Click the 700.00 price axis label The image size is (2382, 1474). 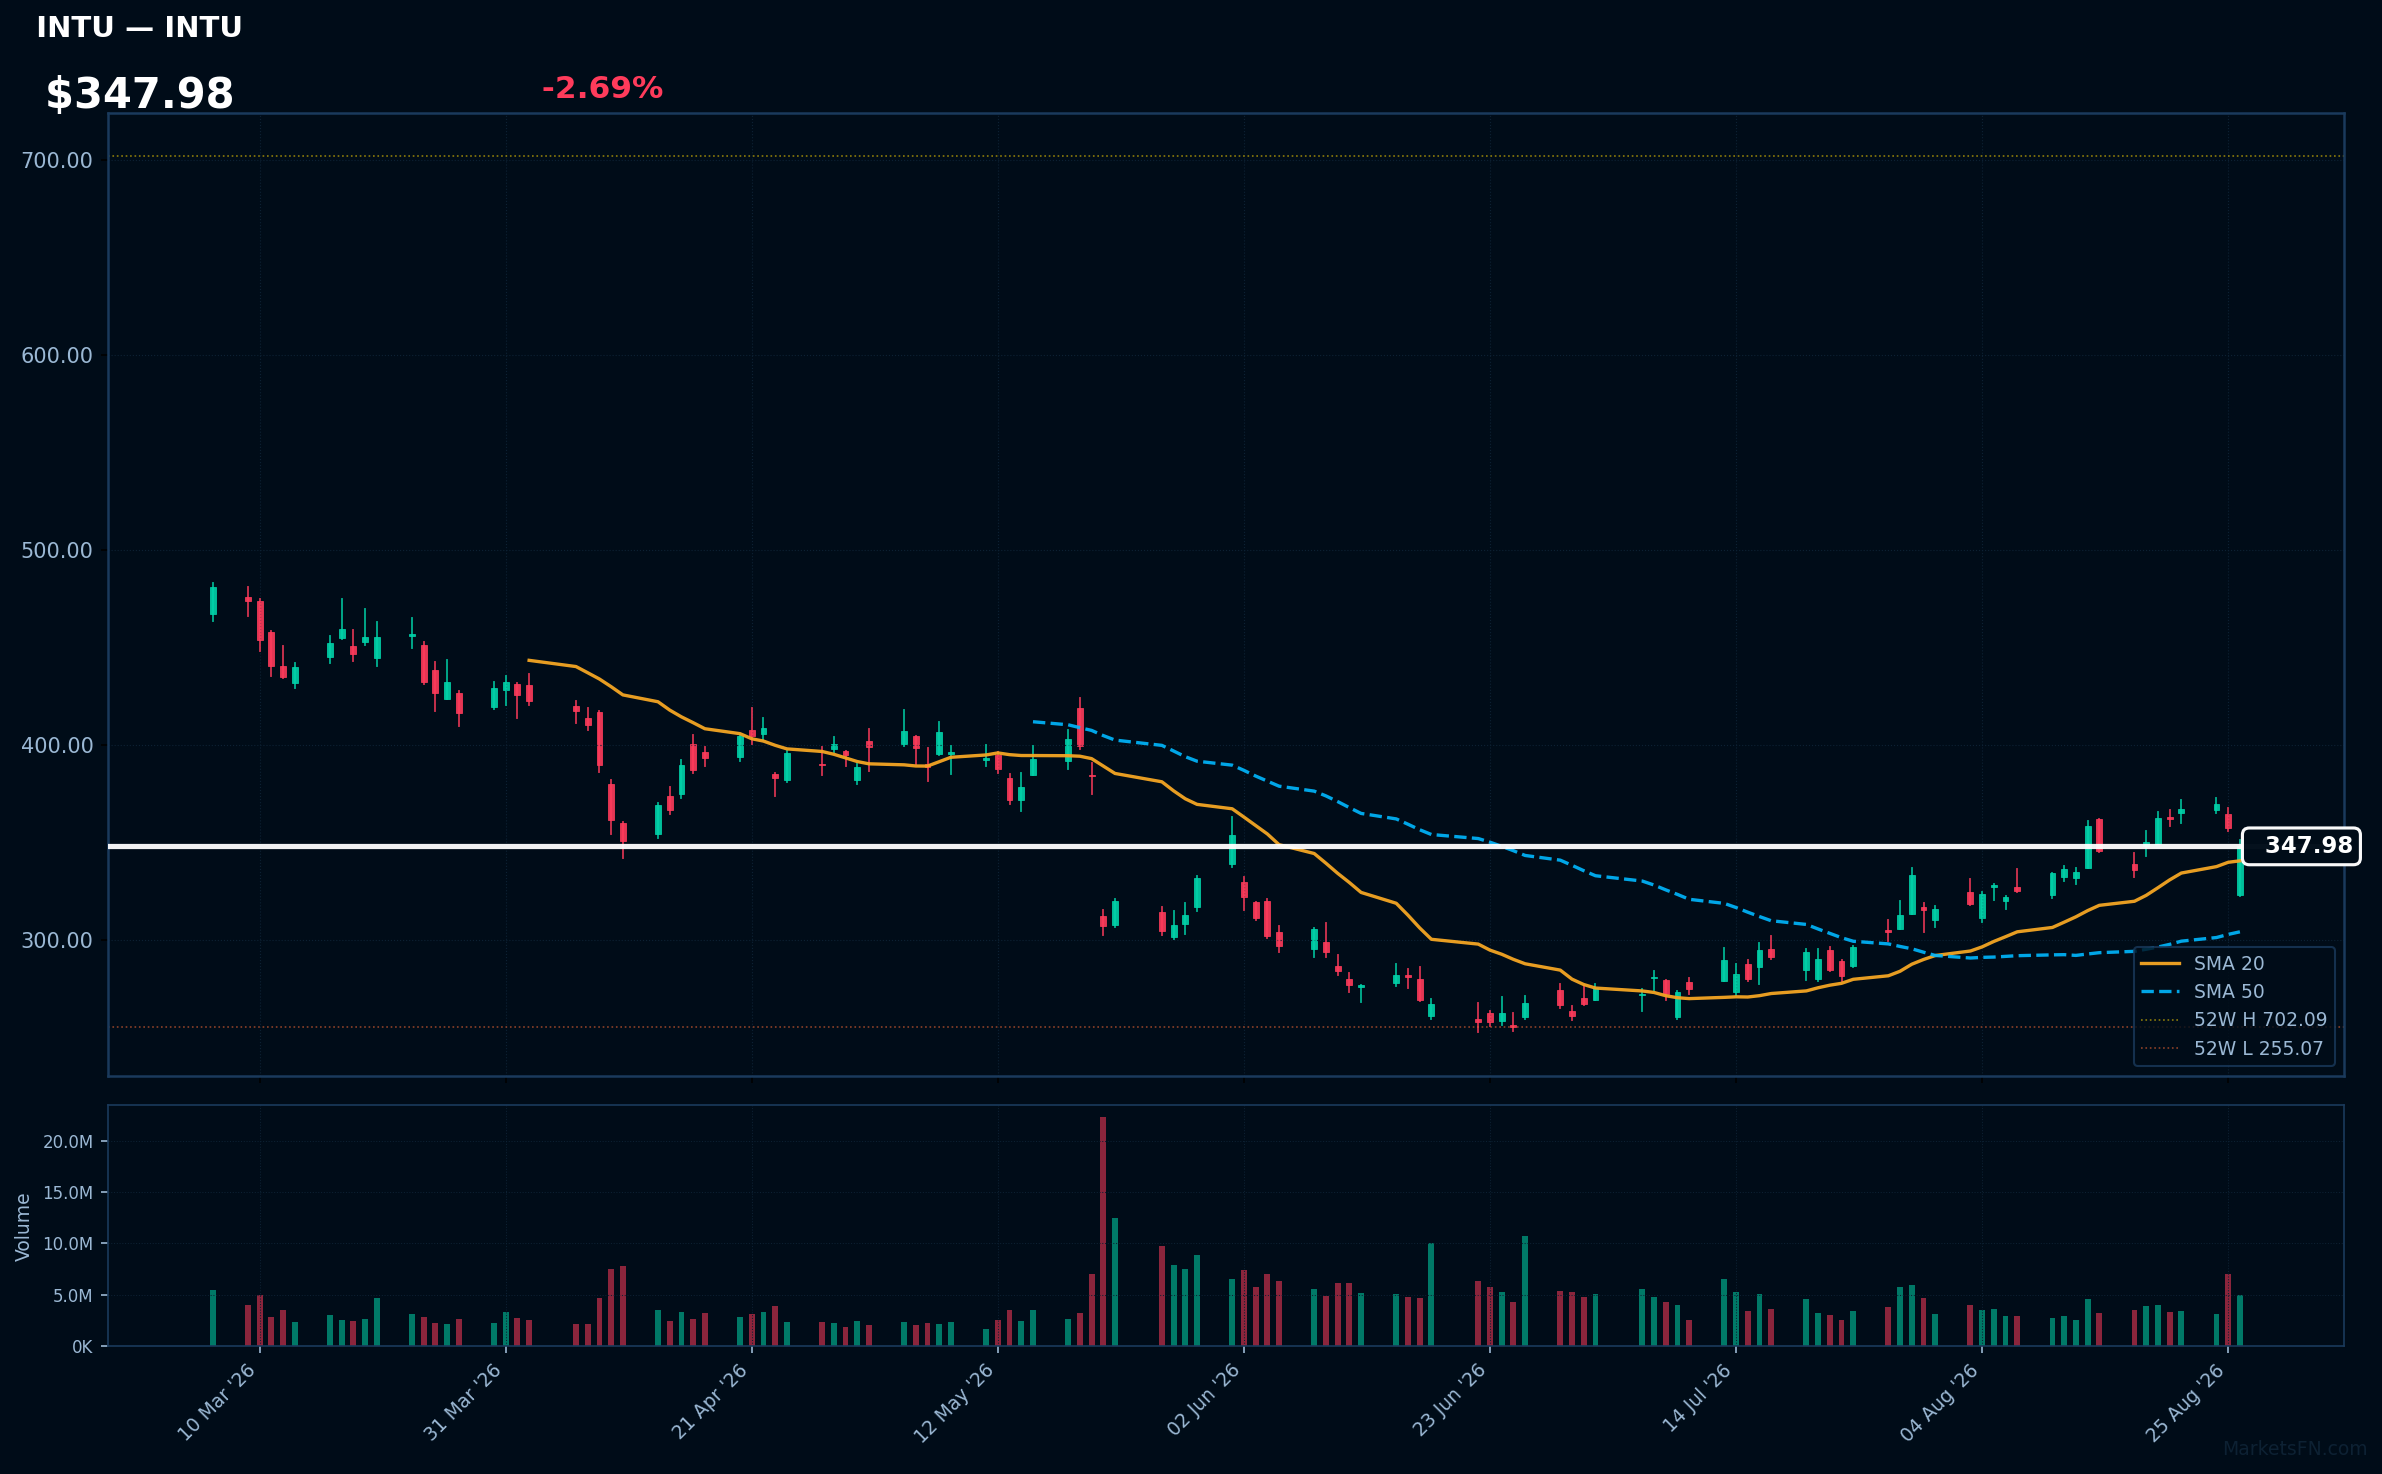click(57, 161)
